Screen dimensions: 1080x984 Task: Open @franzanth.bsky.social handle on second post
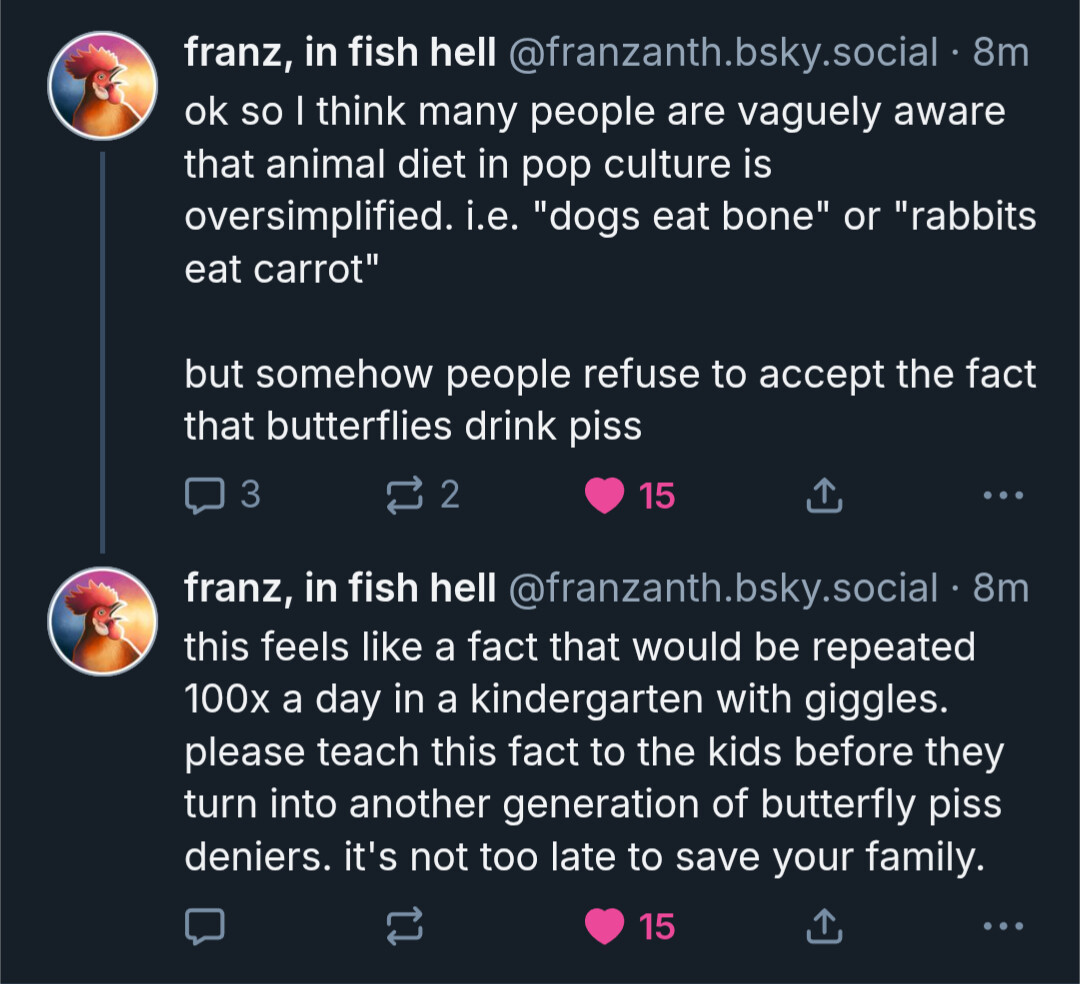(x=724, y=589)
